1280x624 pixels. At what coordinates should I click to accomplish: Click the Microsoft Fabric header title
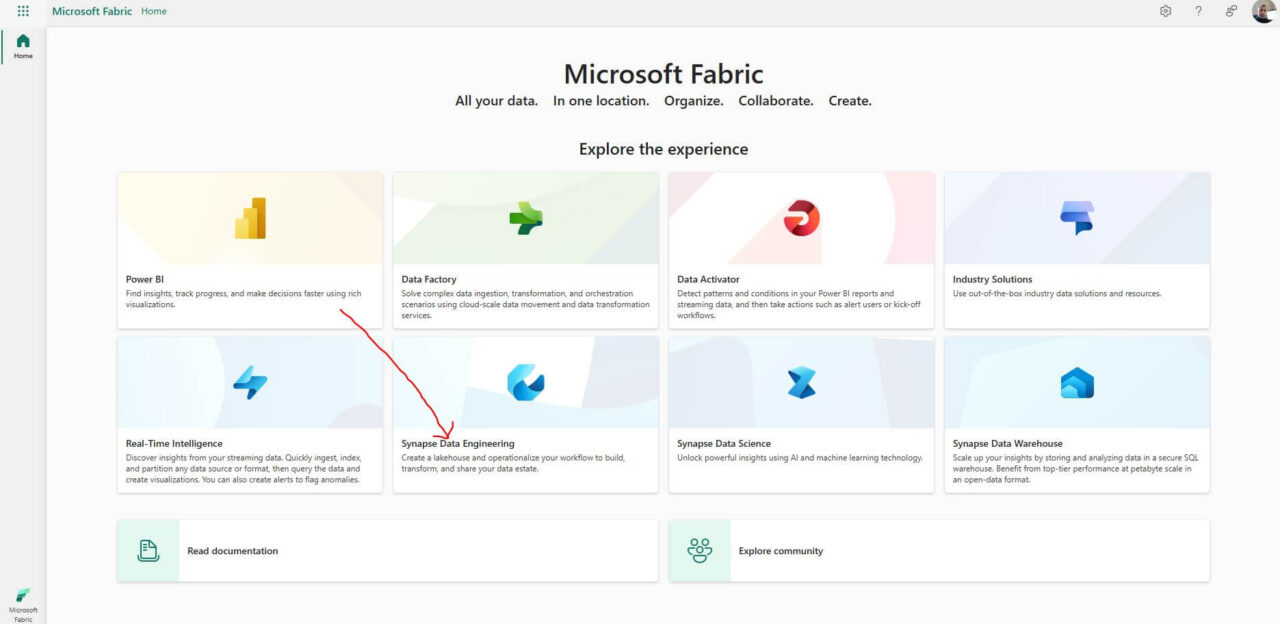coord(93,11)
